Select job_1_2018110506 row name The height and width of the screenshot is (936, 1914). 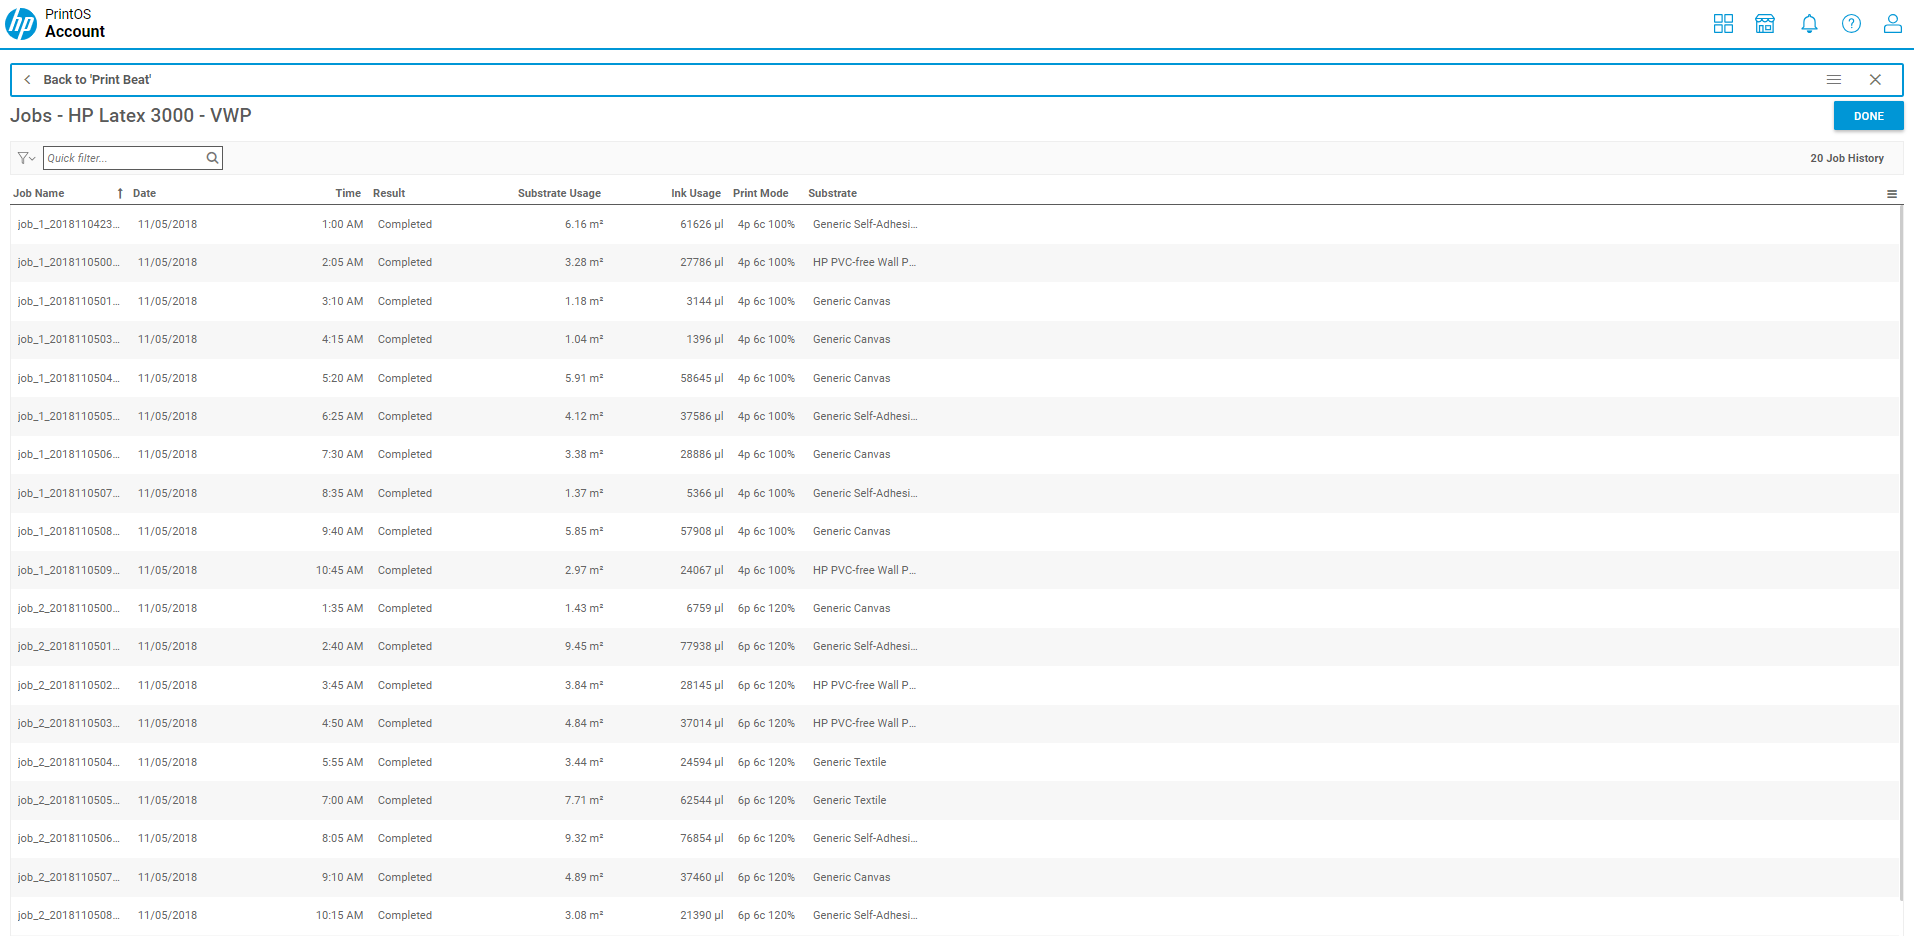pyautogui.click(x=68, y=455)
